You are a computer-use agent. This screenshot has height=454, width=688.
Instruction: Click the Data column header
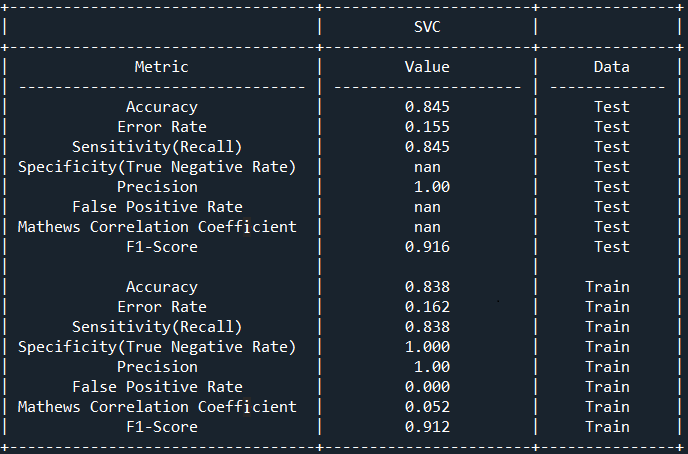[611, 67]
